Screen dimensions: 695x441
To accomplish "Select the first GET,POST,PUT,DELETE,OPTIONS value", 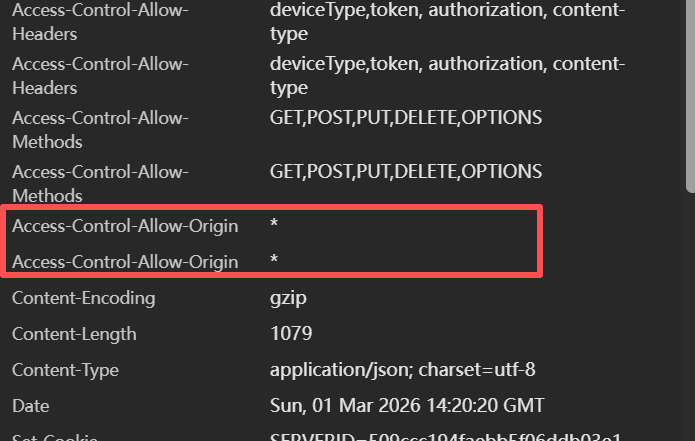I will 406,118.
